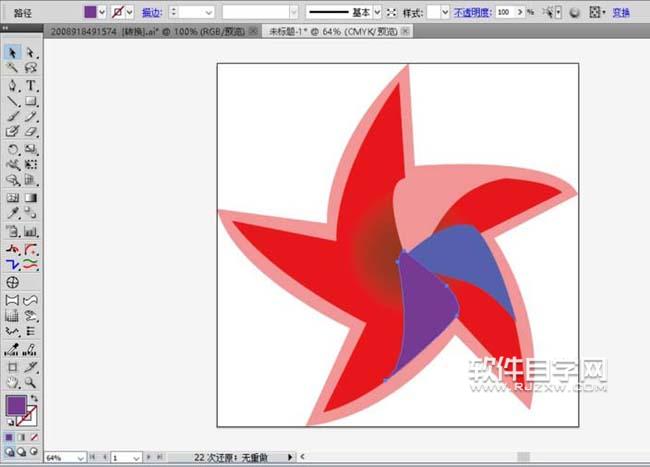
Task: Open the 样式 graphic style dropdown
Action: pos(445,12)
